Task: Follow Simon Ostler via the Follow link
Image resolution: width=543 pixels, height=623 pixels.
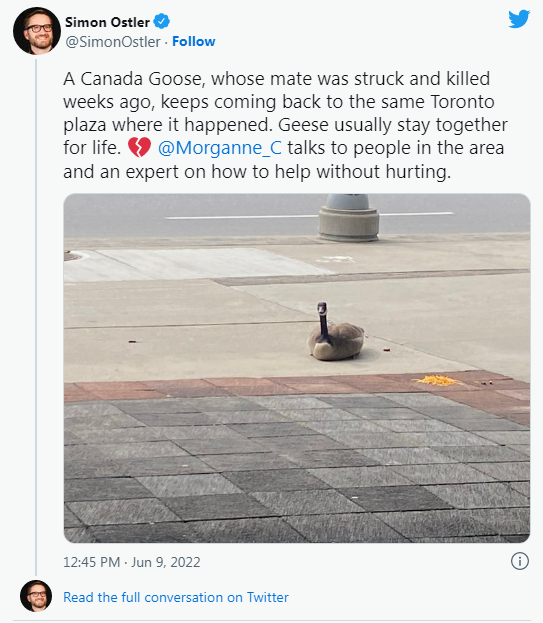Action: 193,41
